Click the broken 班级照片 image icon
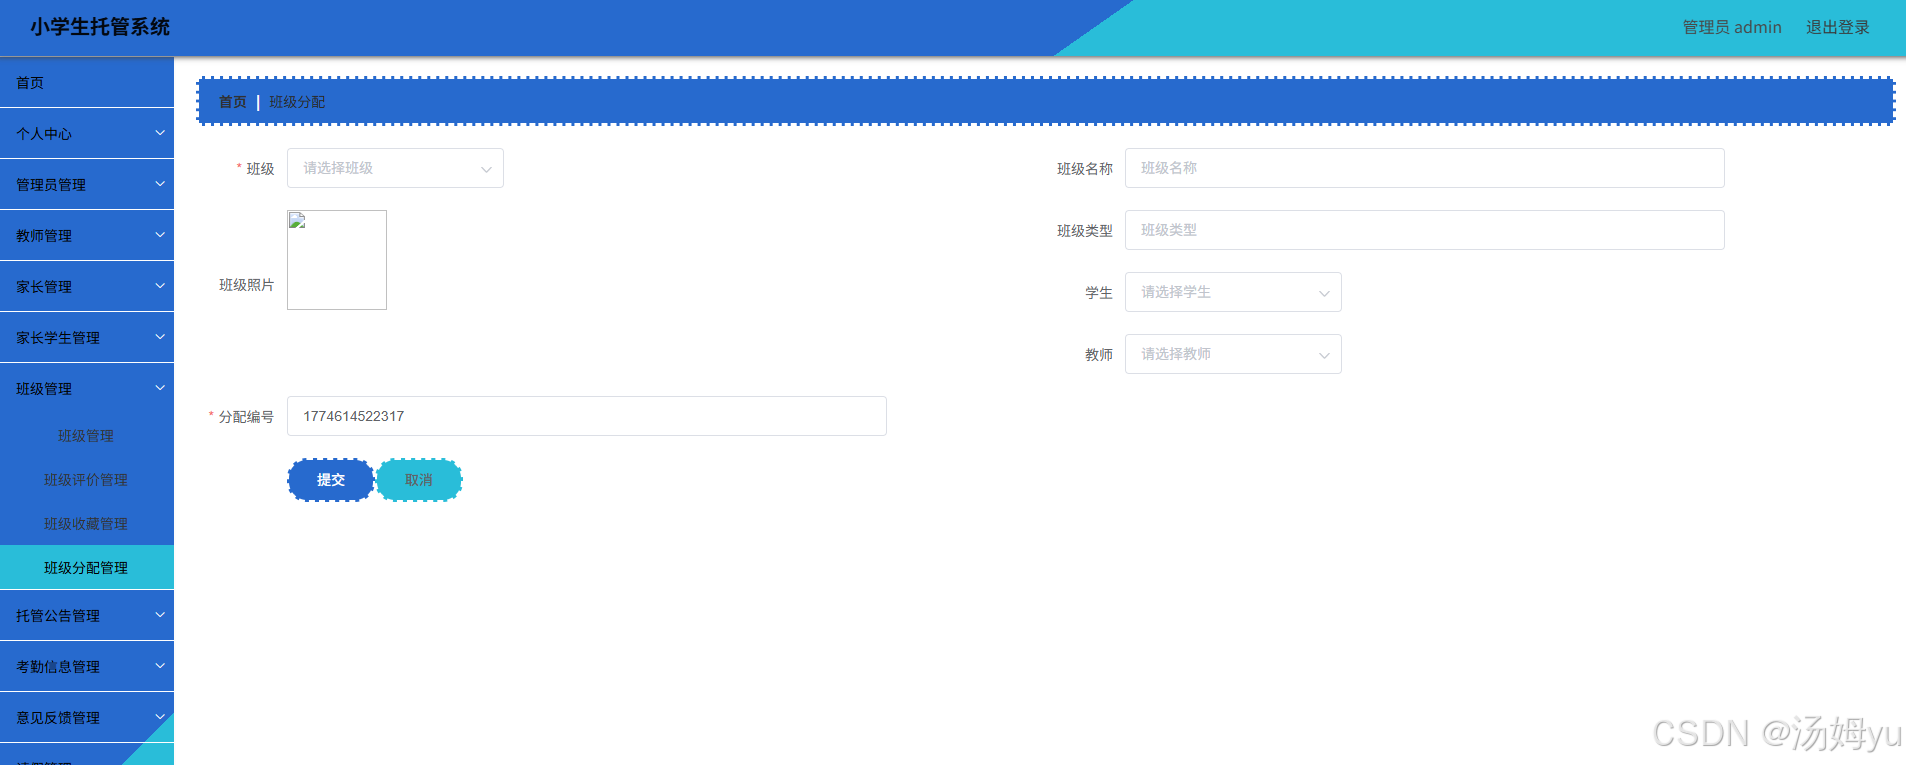 click(297, 221)
